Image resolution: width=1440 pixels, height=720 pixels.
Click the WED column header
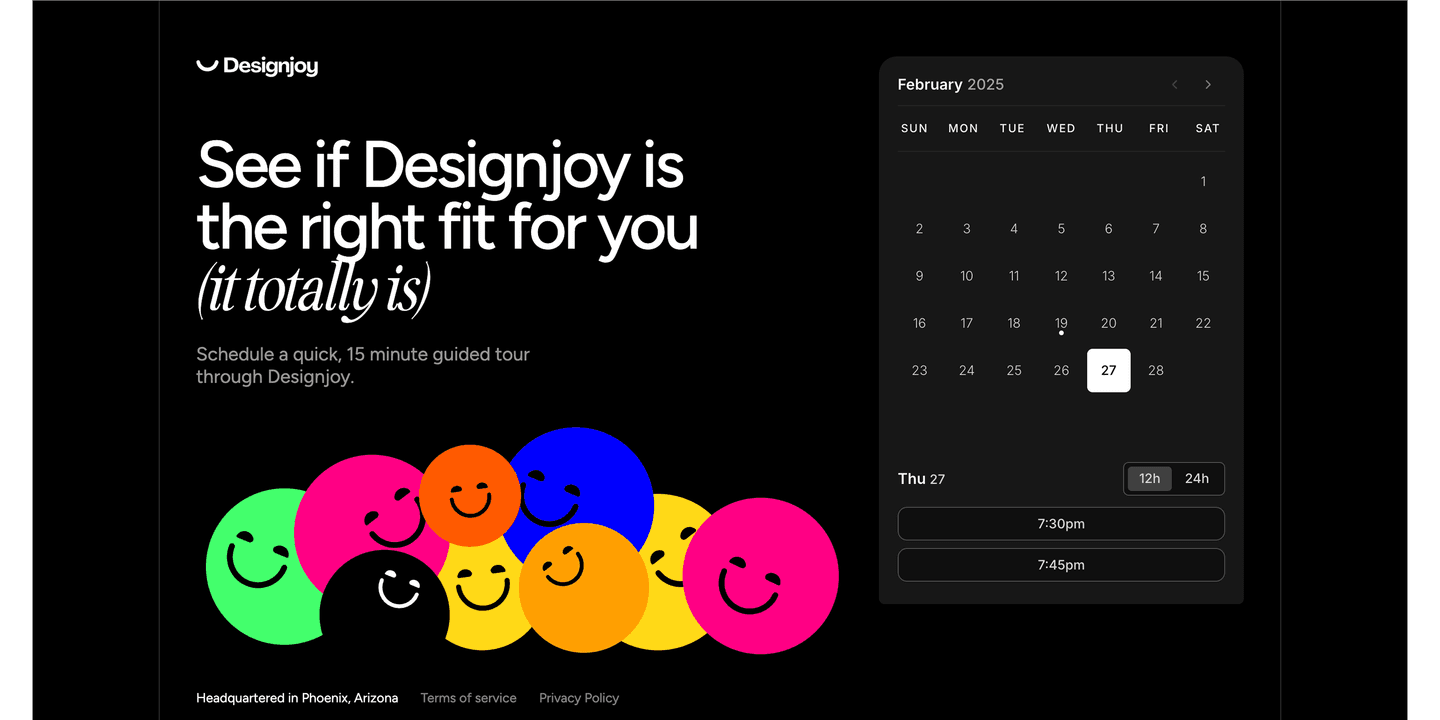tap(1061, 129)
